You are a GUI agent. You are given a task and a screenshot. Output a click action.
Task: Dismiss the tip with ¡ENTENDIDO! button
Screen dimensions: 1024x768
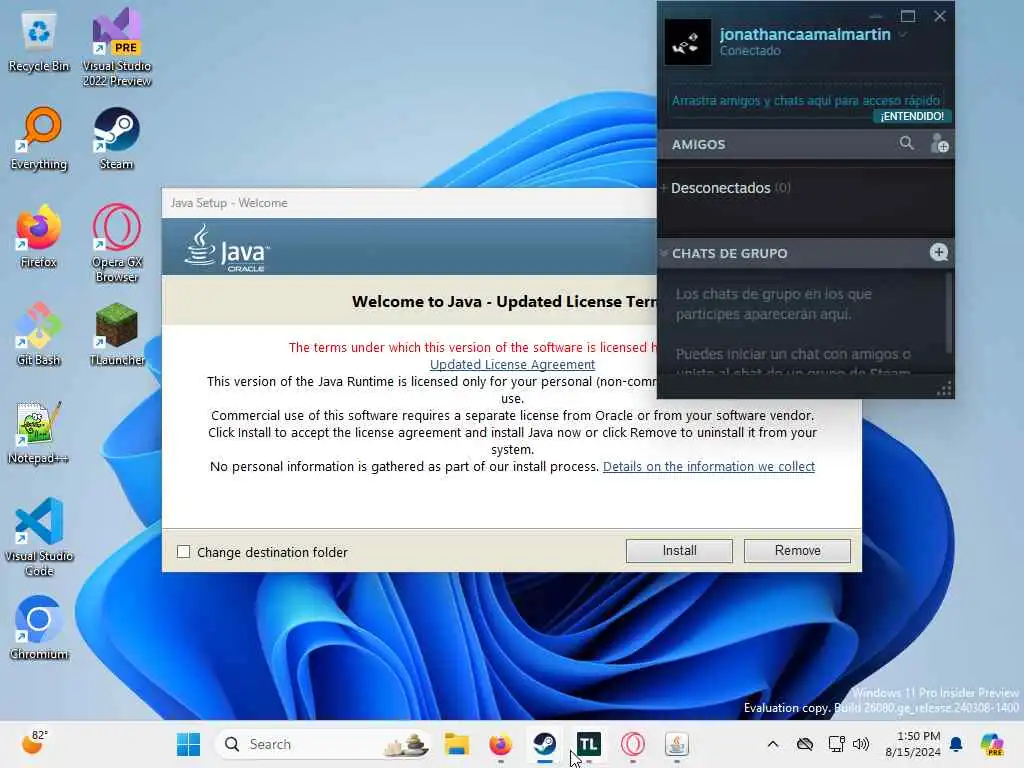[x=912, y=116]
